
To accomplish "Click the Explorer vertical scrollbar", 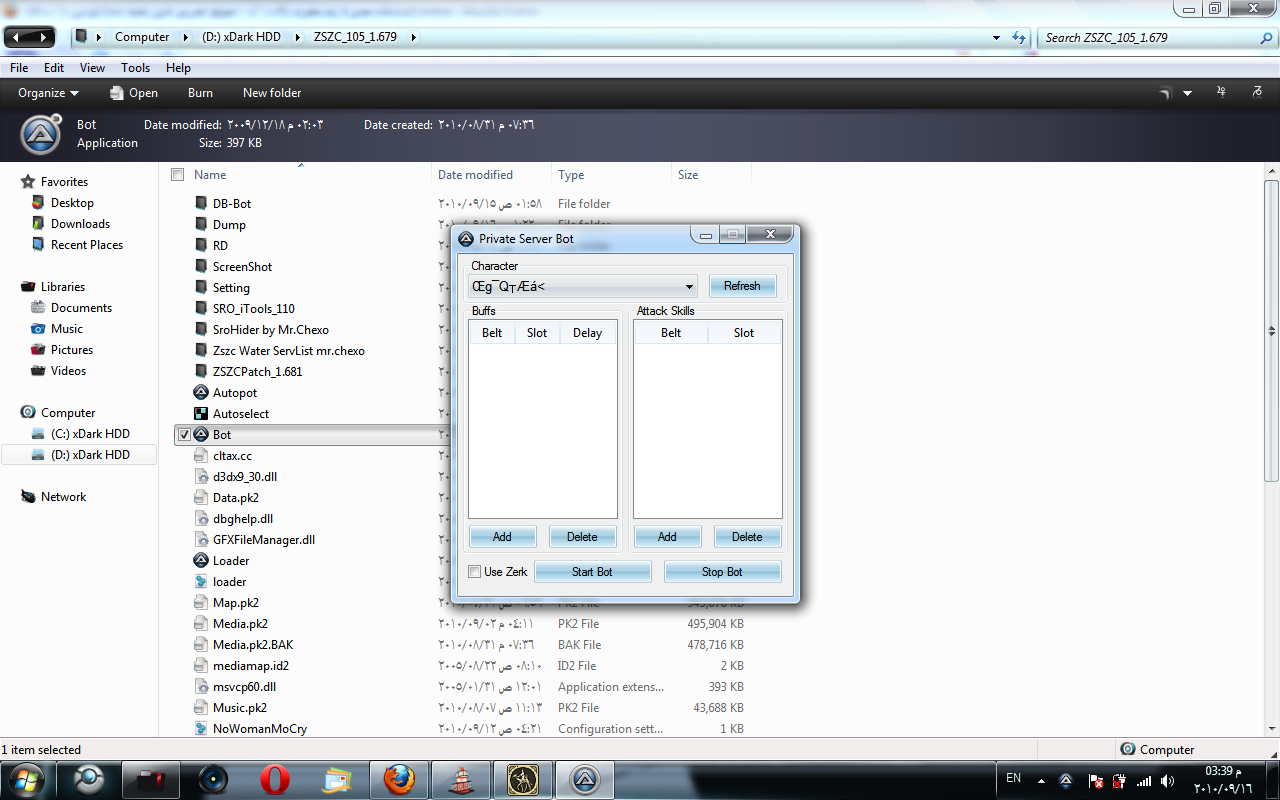I will [x=1271, y=330].
